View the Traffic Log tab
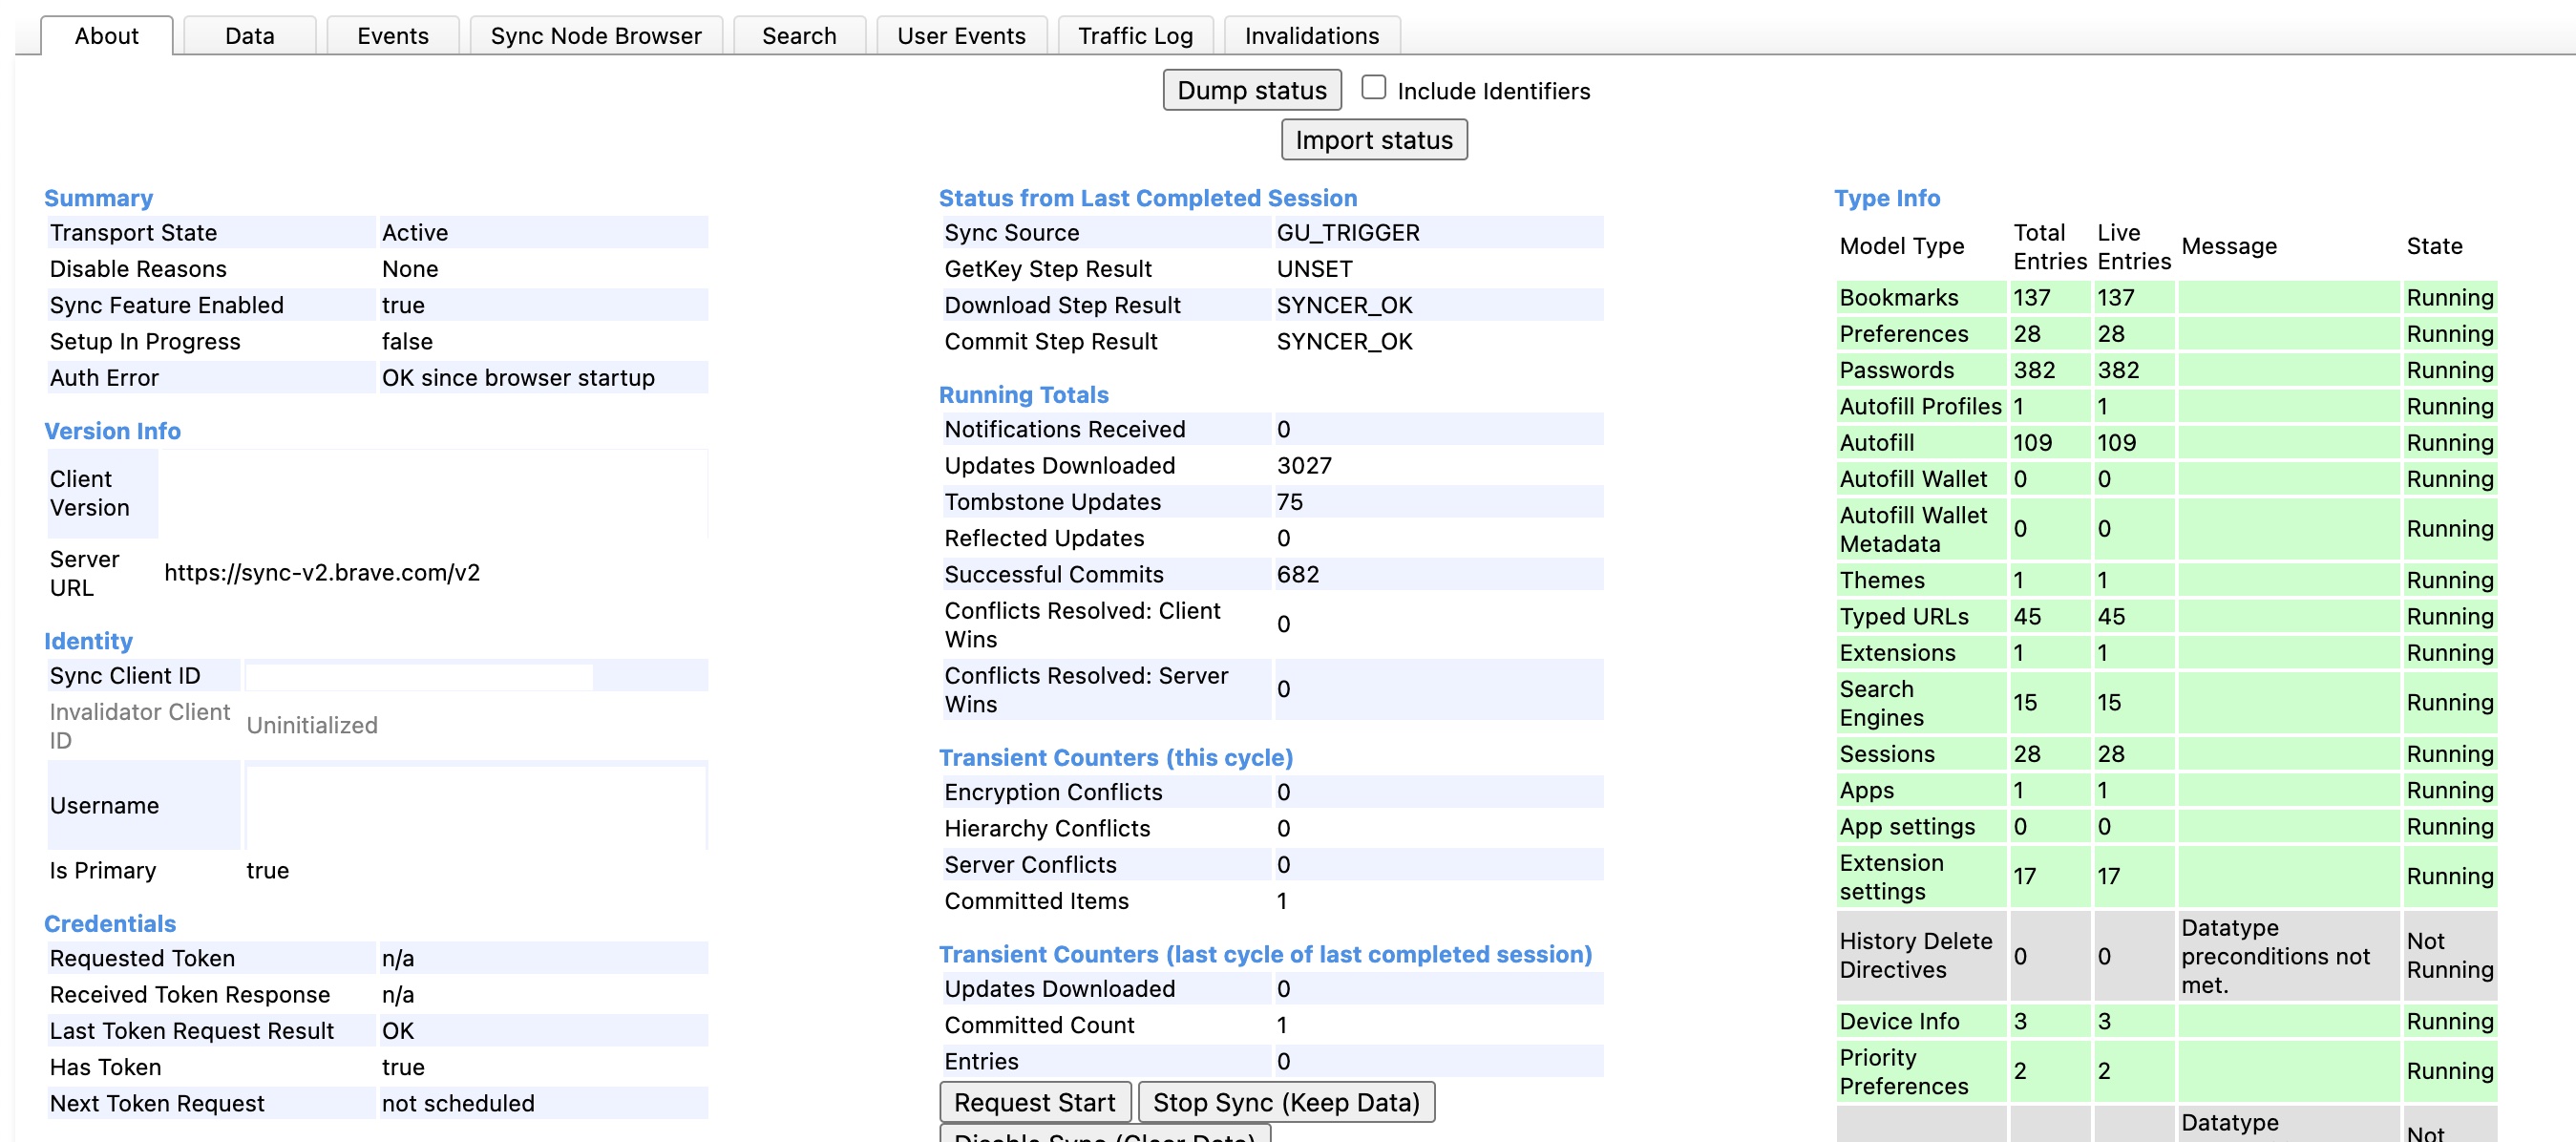The width and height of the screenshot is (2576, 1142). (1134, 35)
